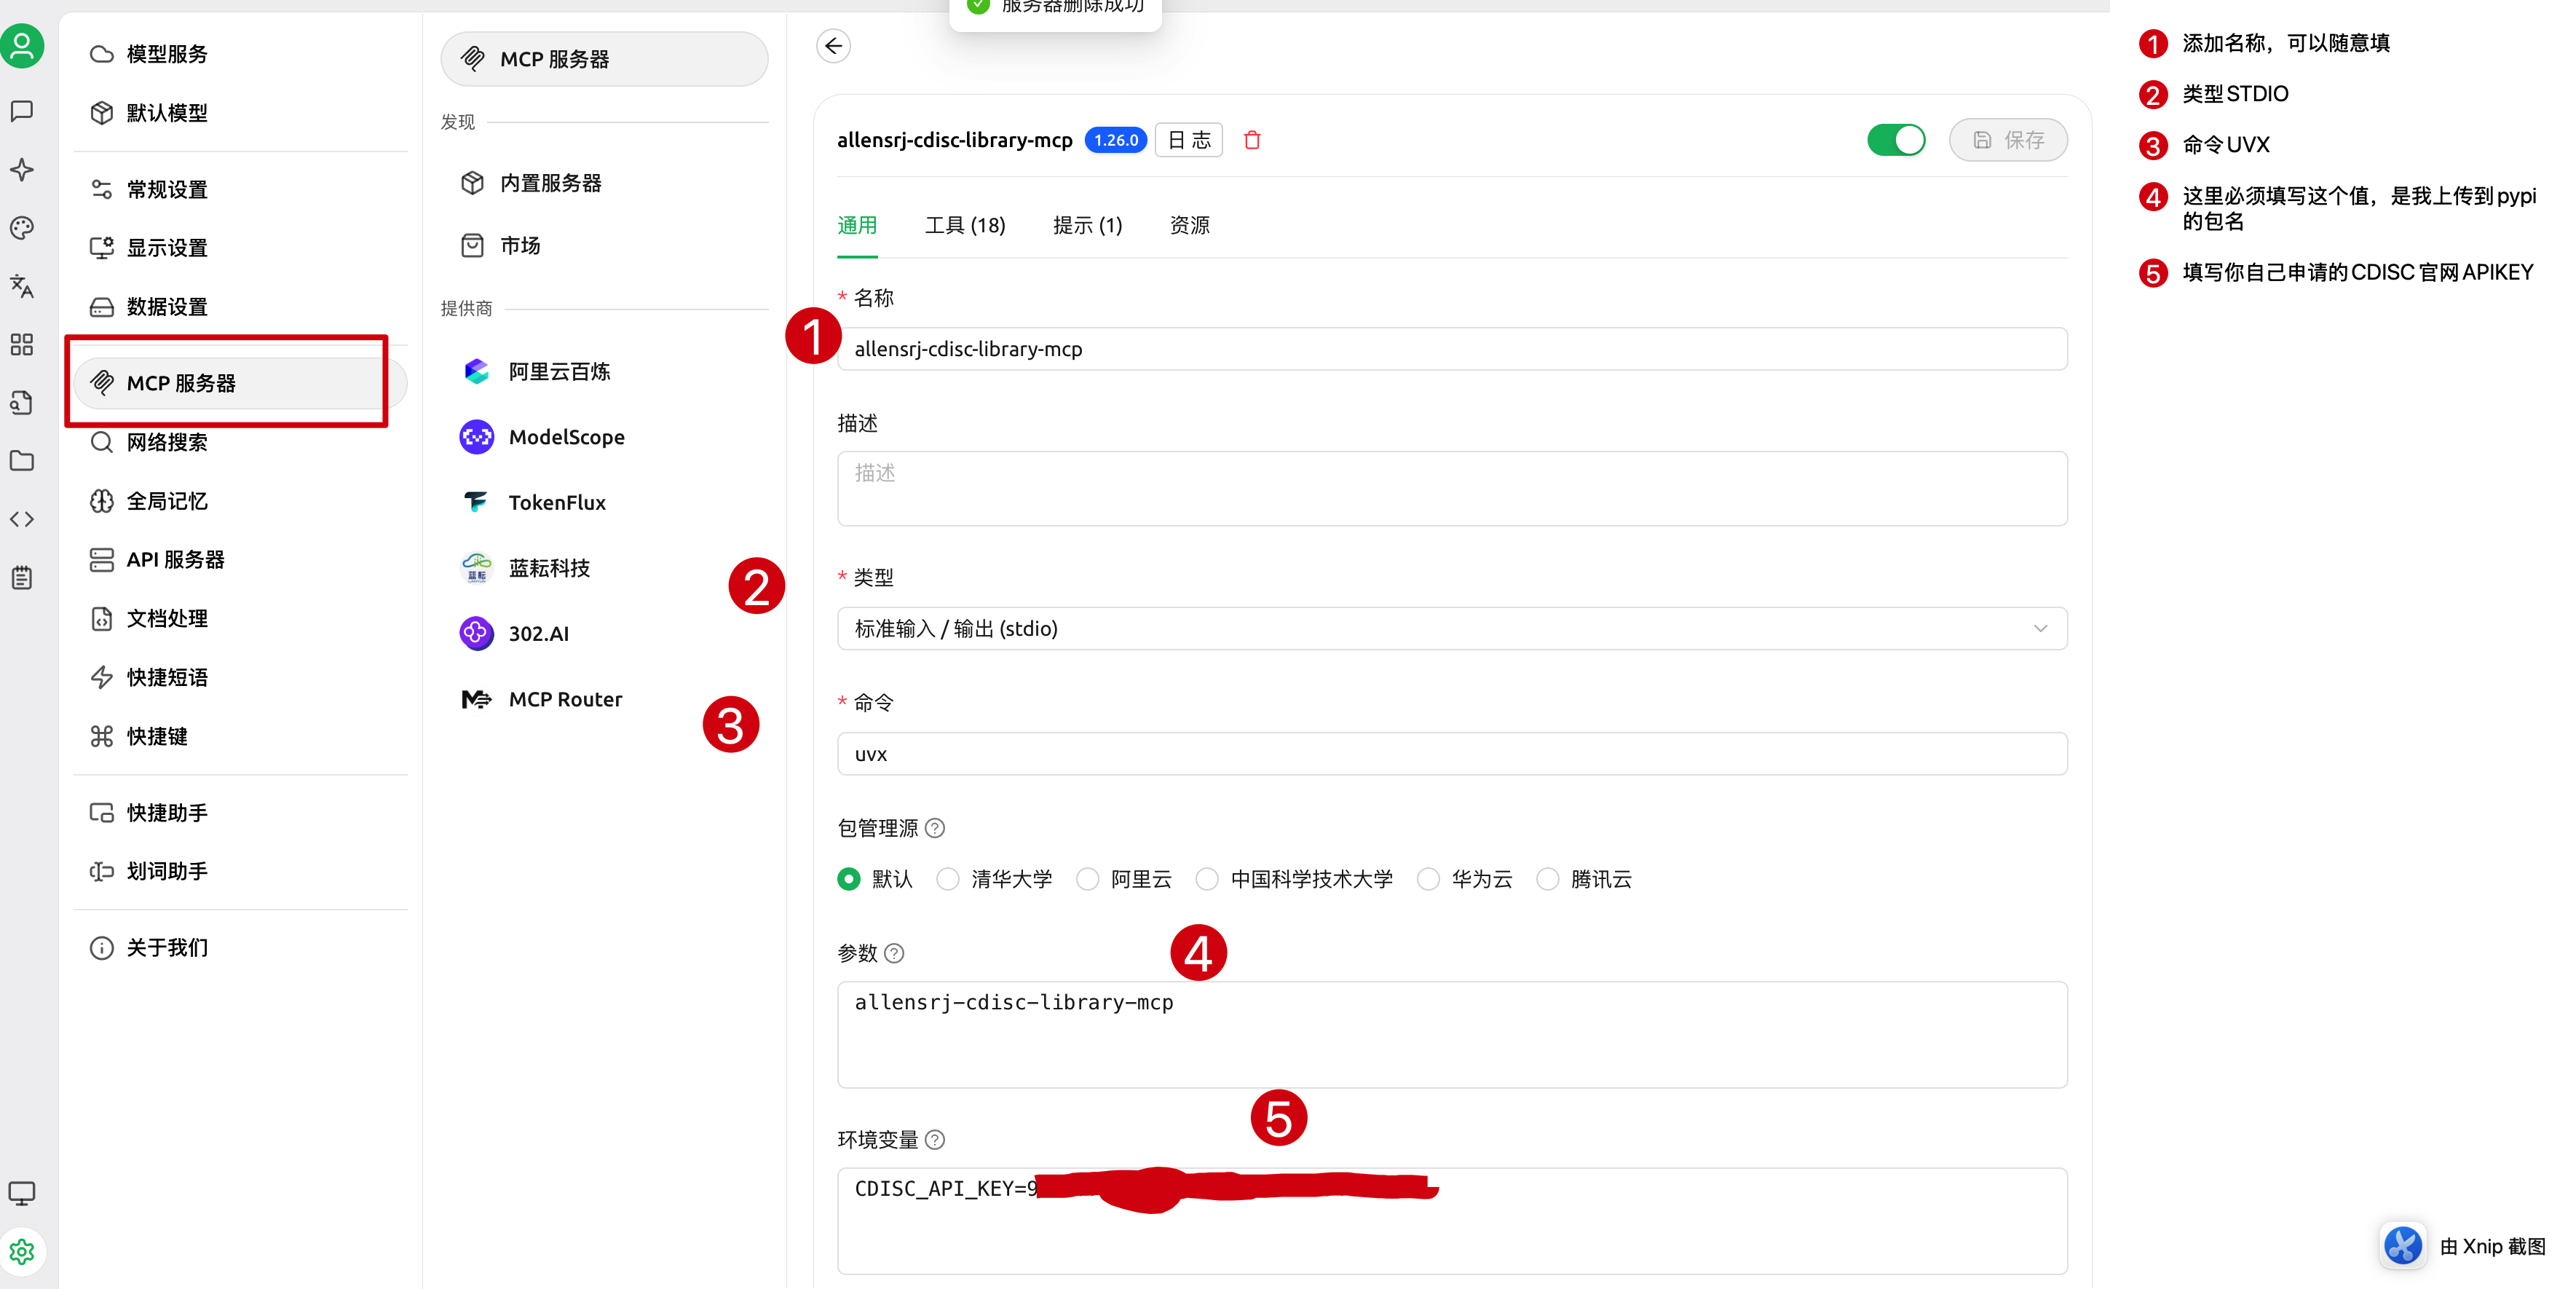Screen dimensions: 2576x1289
Task: Open ModelScope provider in list
Action: tap(566, 437)
